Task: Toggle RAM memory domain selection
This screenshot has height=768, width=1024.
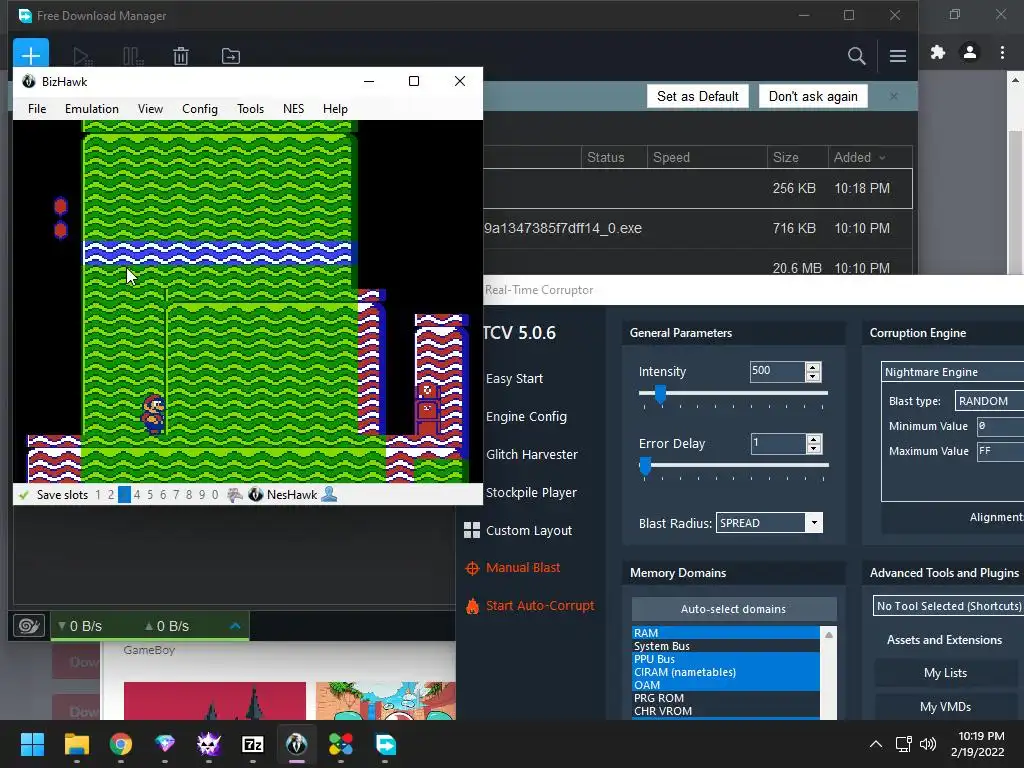Action: [x=726, y=633]
